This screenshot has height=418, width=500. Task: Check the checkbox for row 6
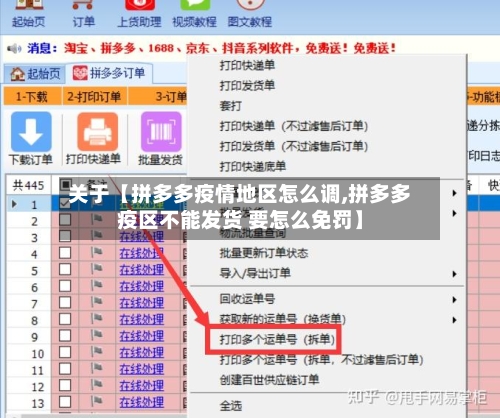(65, 286)
